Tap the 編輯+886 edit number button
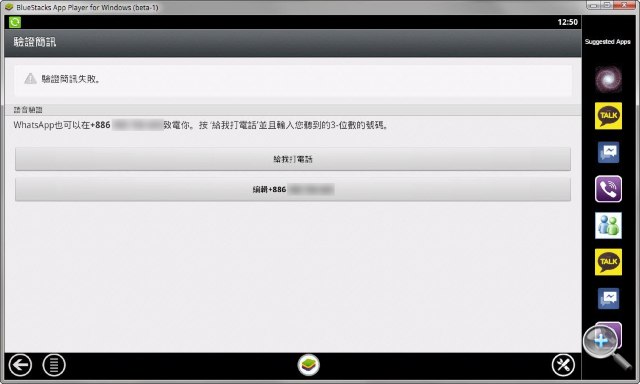The width and height of the screenshot is (640, 384). 293,189
